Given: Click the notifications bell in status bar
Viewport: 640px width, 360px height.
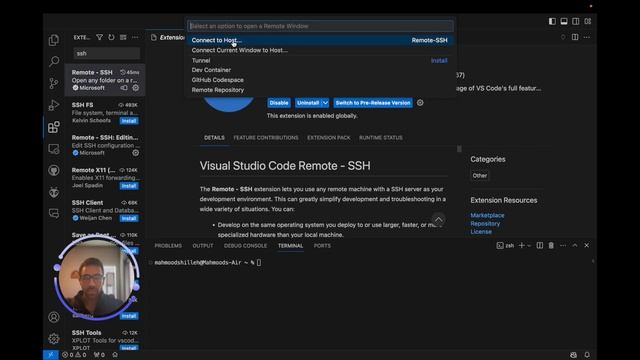Looking at the screenshot, I should click(587, 355).
